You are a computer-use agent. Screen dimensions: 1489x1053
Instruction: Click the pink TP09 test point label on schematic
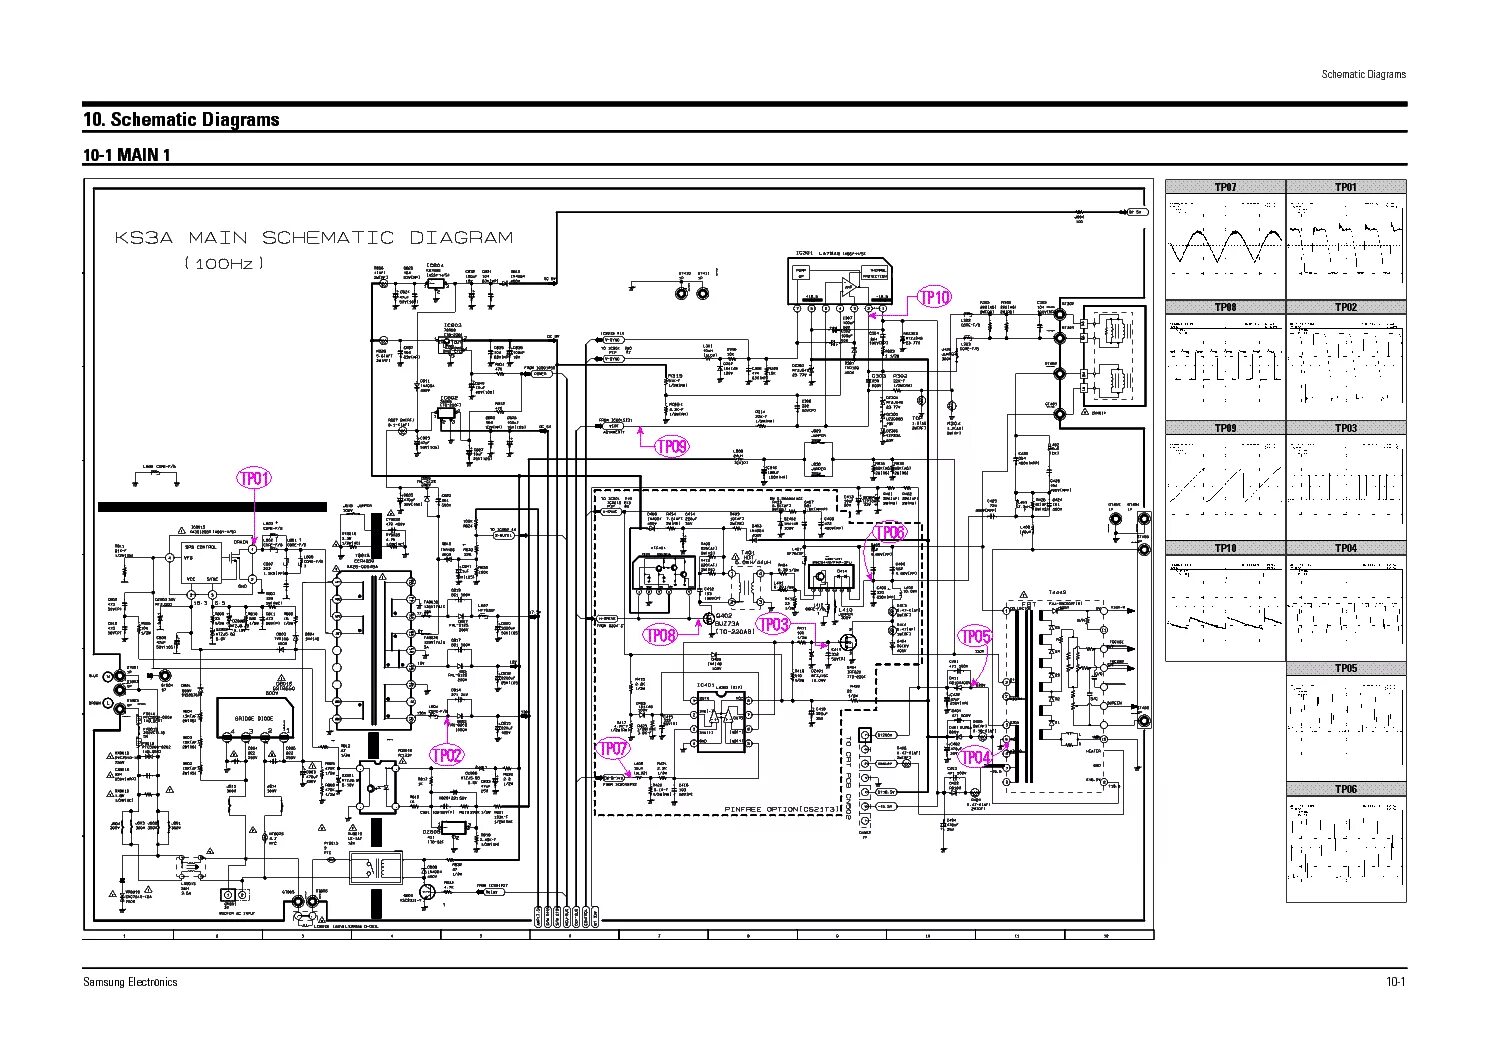(671, 447)
